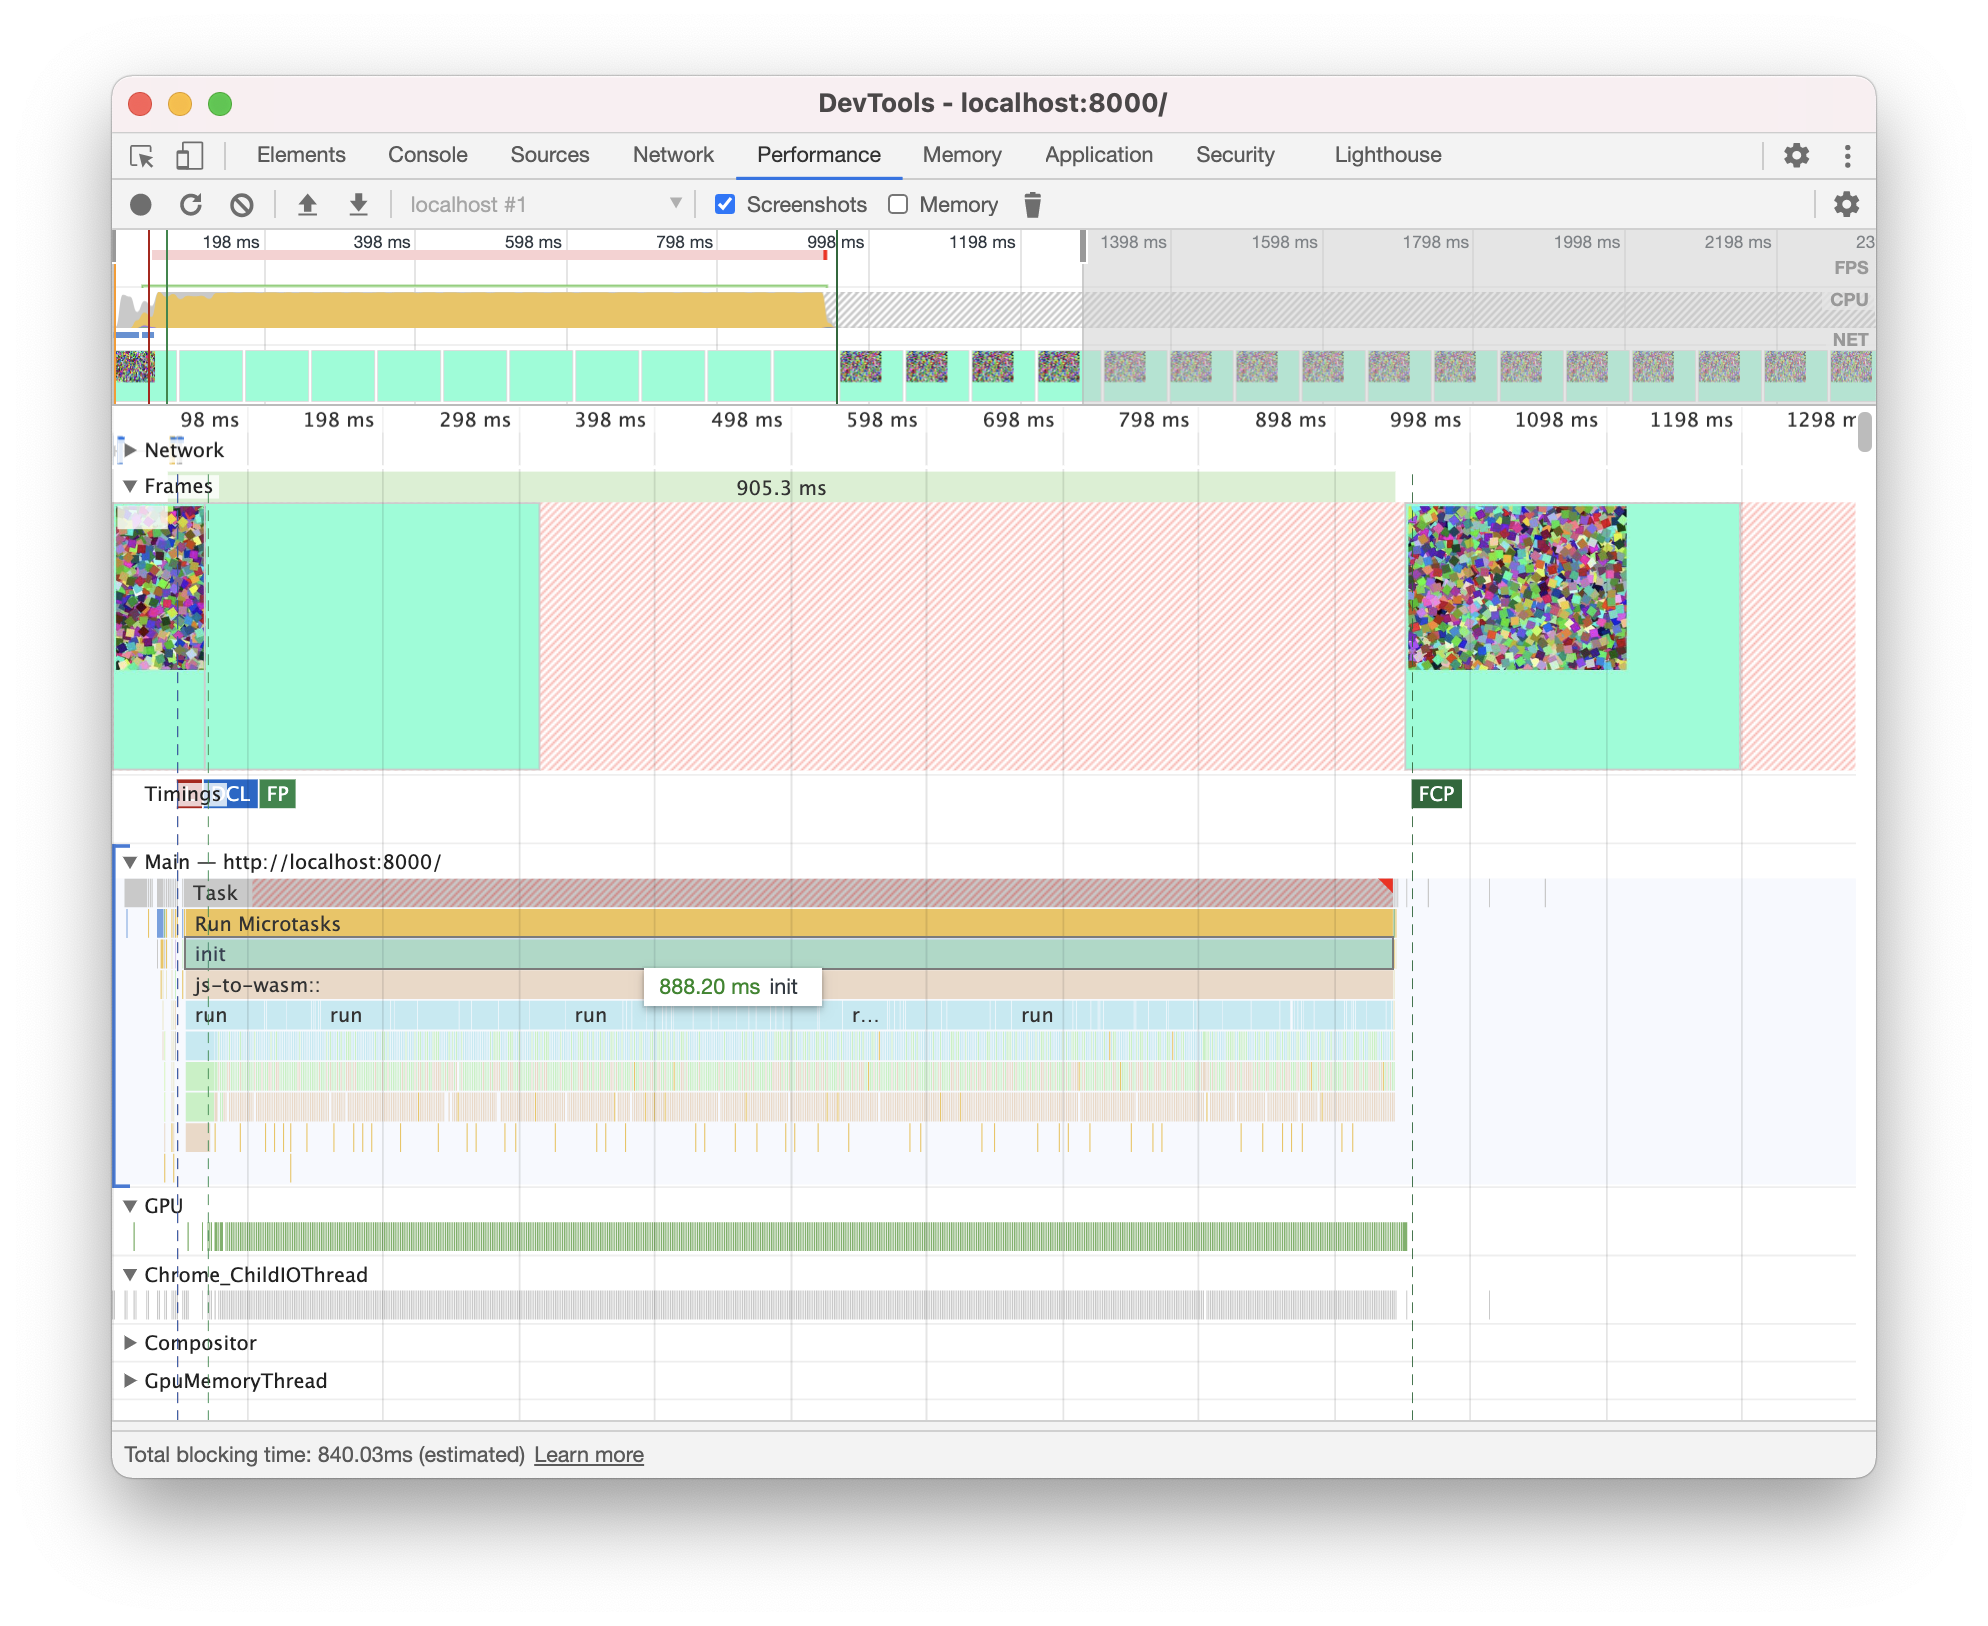1988x1626 pixels.
Task: Click the flame chart vertical scrollbar
Action: [x=1864, y=434]
